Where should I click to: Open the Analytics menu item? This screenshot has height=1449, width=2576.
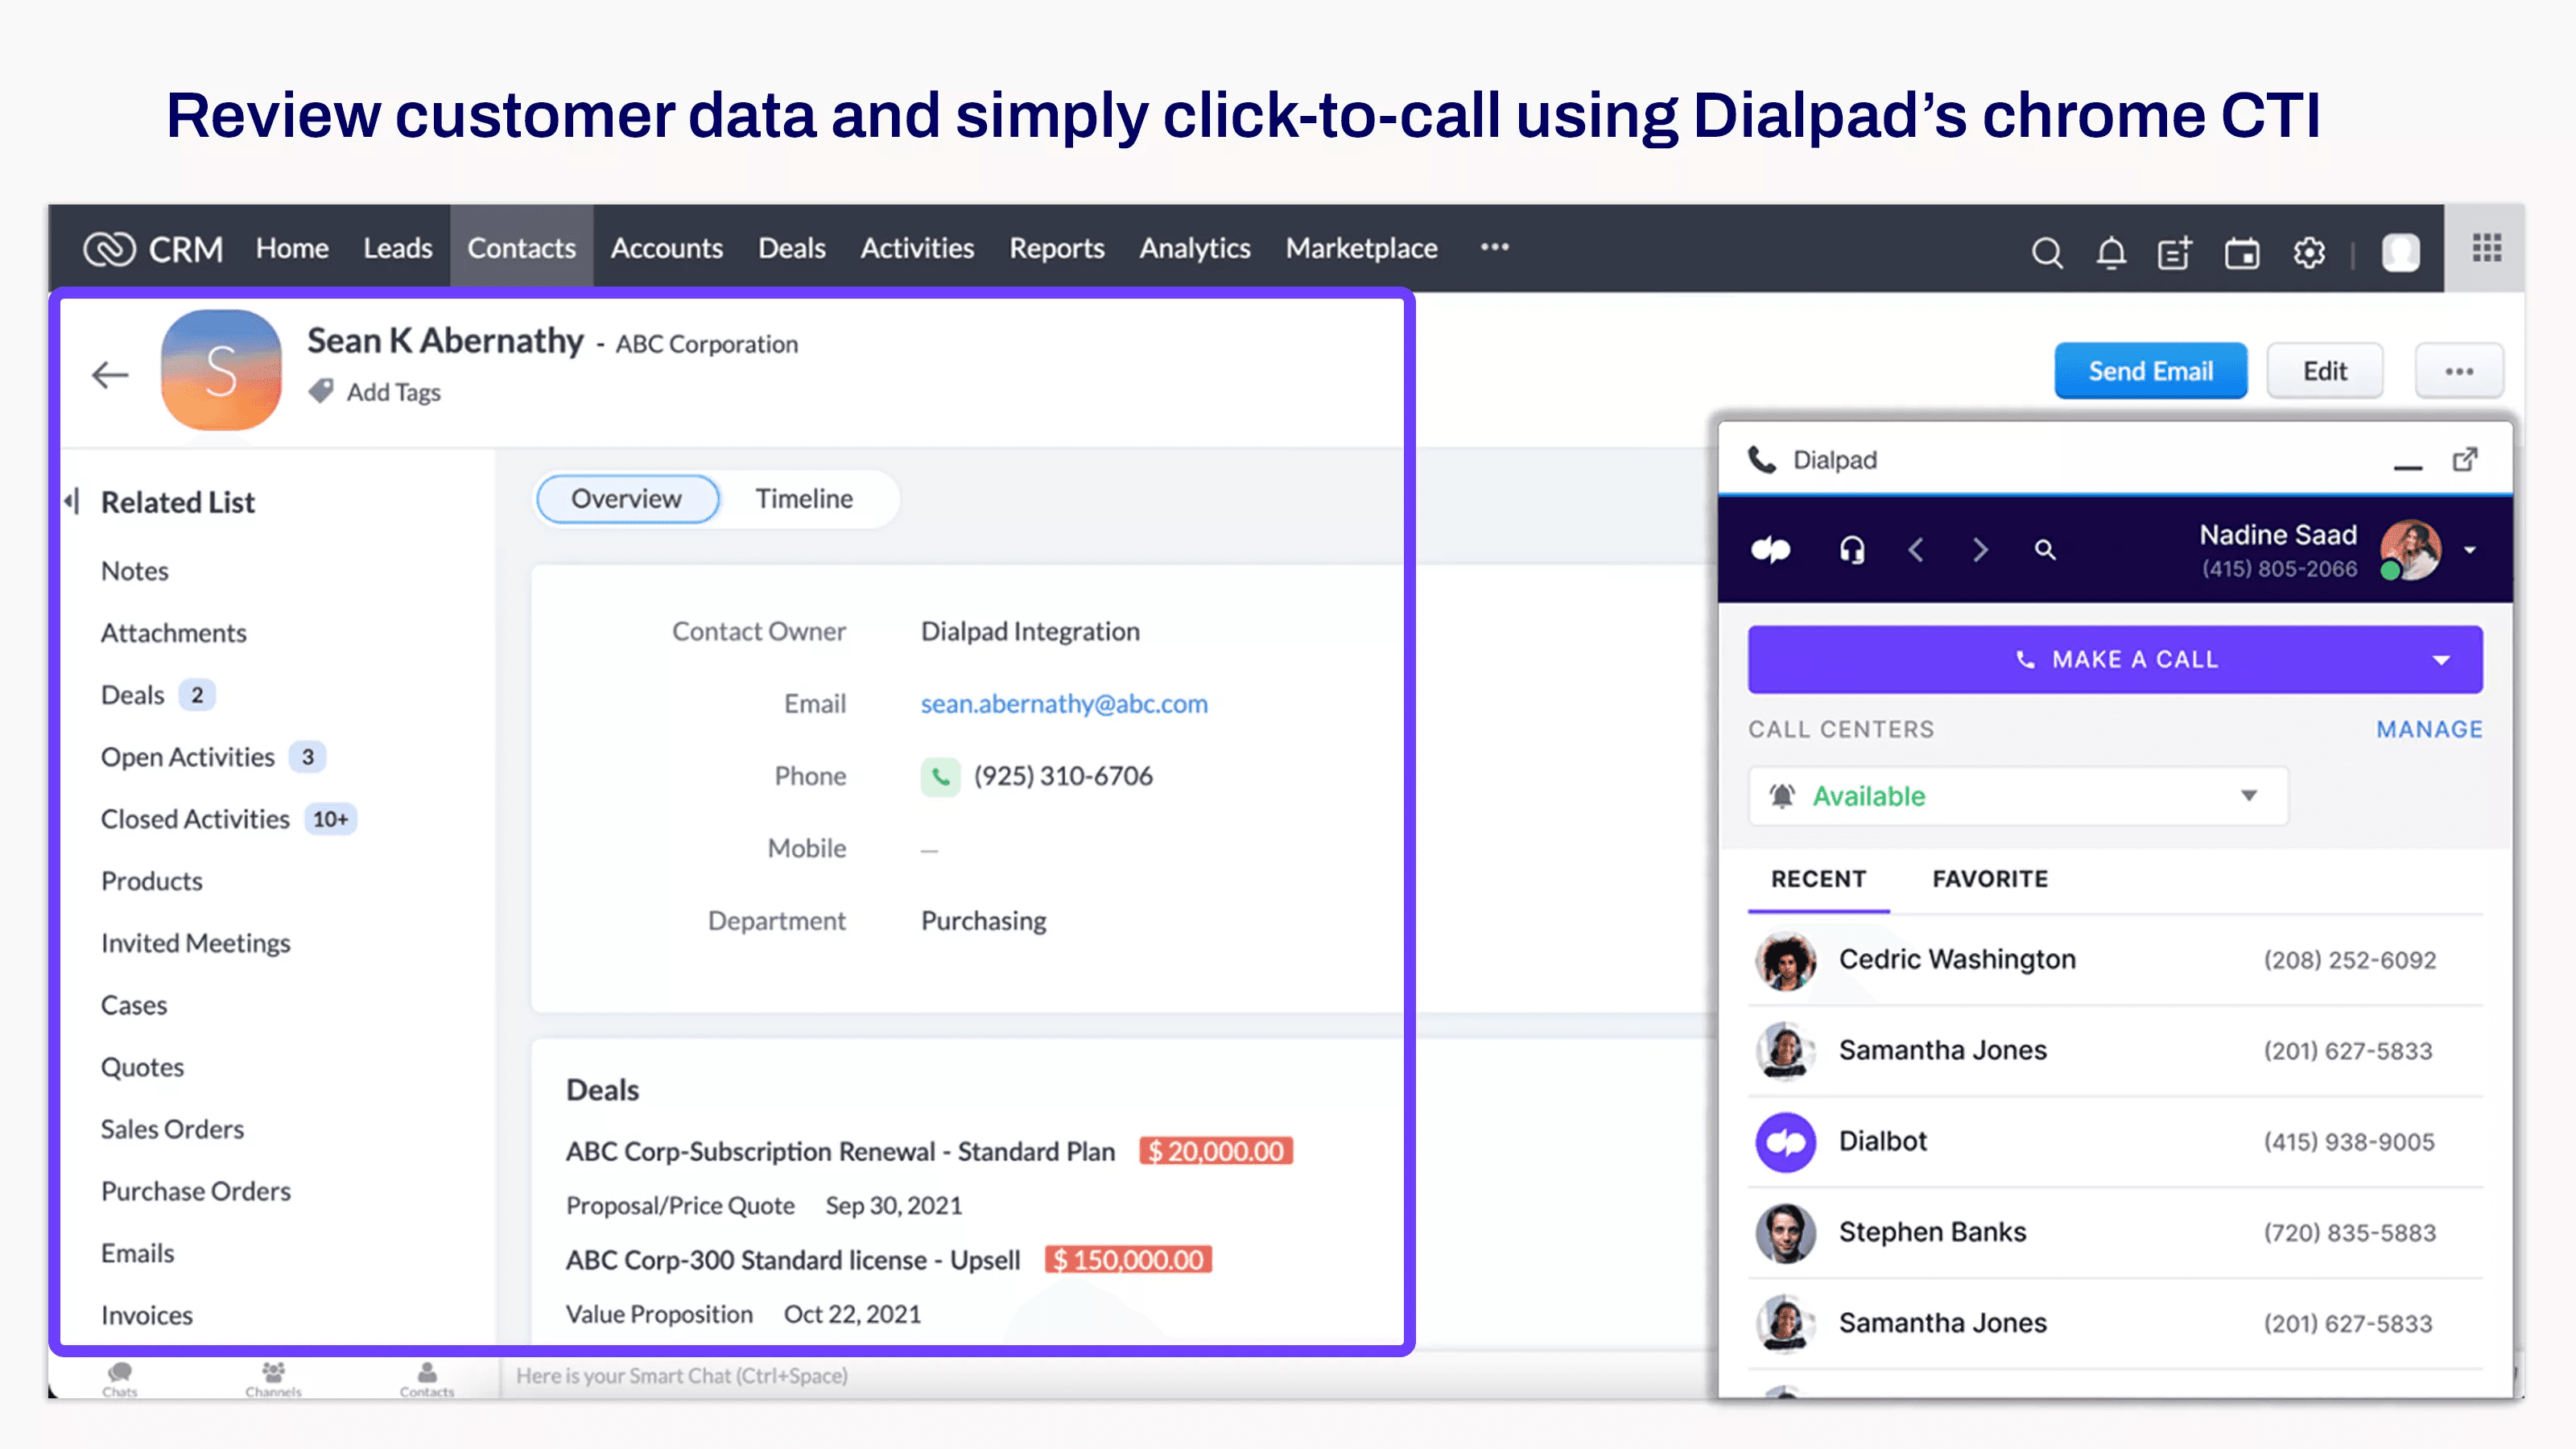point(1195,248)
